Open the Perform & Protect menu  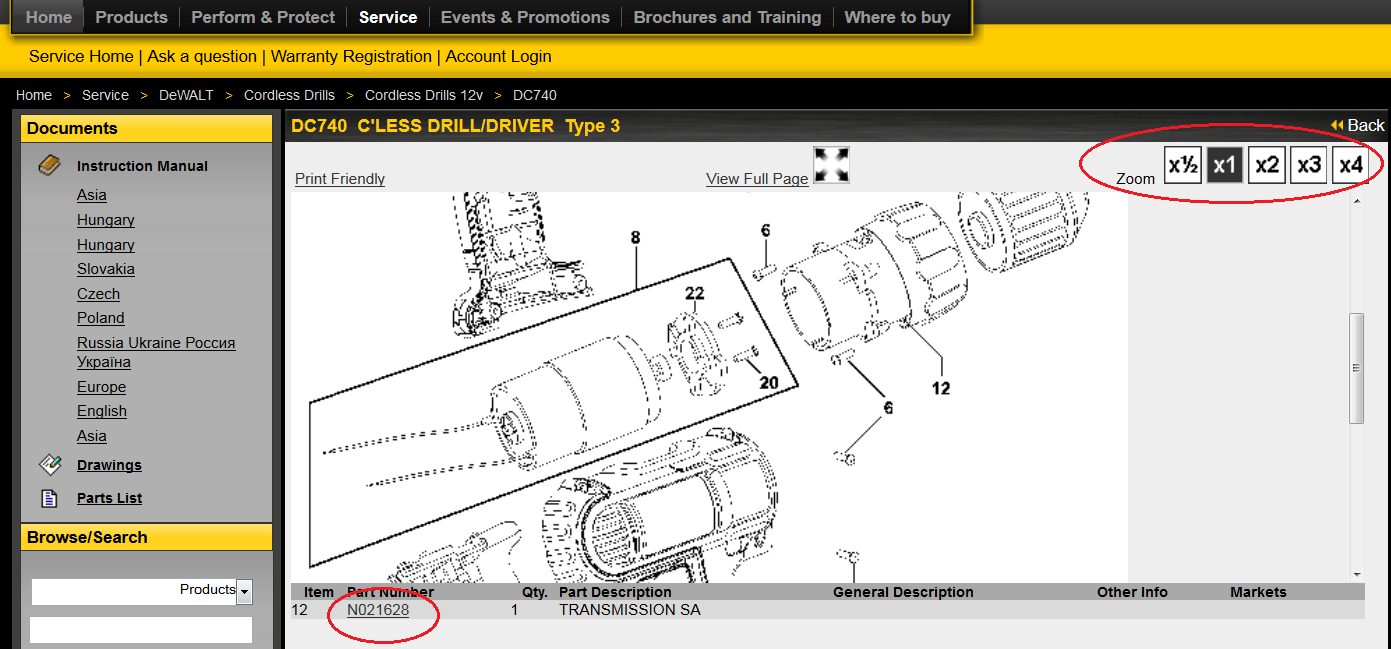pos(263,17)
